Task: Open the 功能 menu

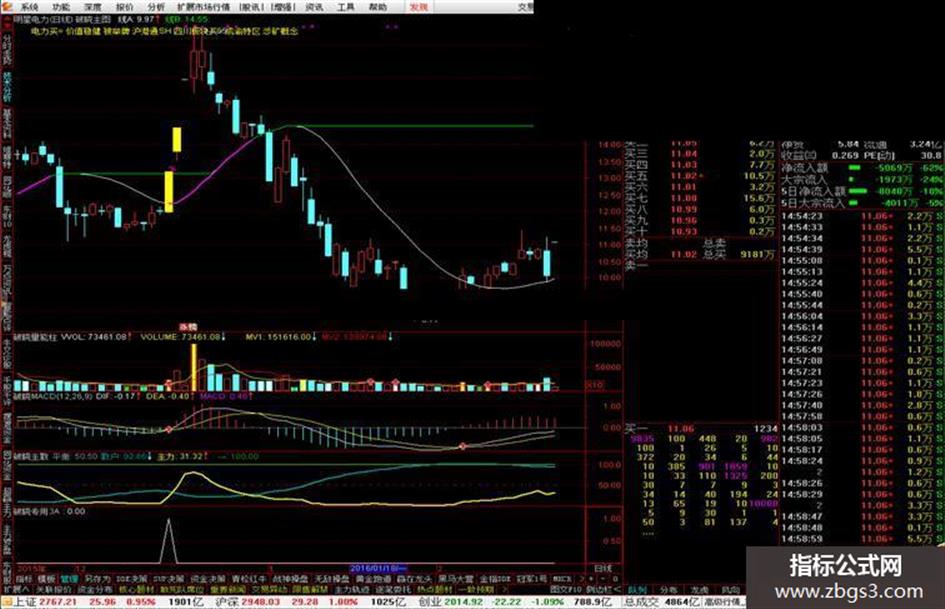Action: (x=60, y=7)
